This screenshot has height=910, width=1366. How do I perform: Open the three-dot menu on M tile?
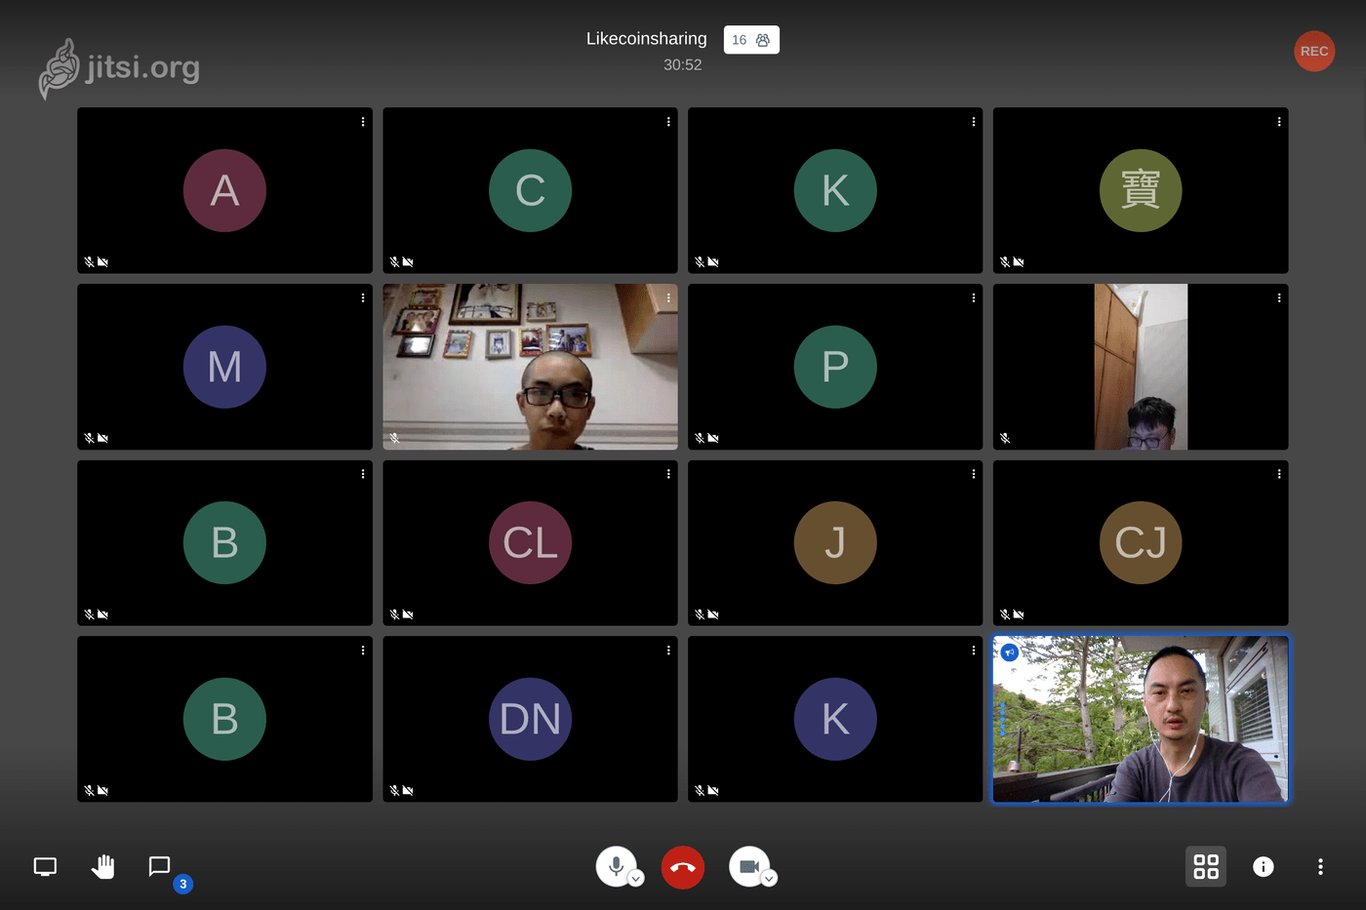point(363,298)
